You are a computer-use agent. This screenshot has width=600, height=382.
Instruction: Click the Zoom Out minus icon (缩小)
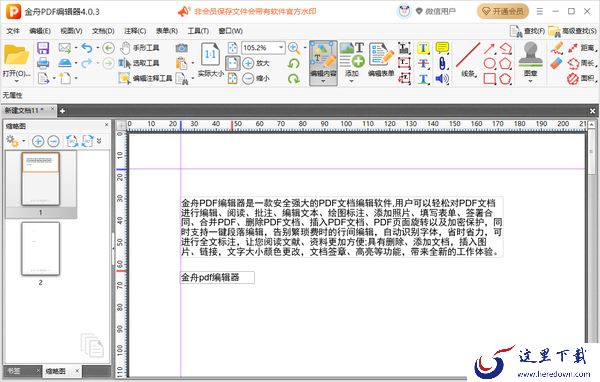pyautogui.click(x=248, y=78)
